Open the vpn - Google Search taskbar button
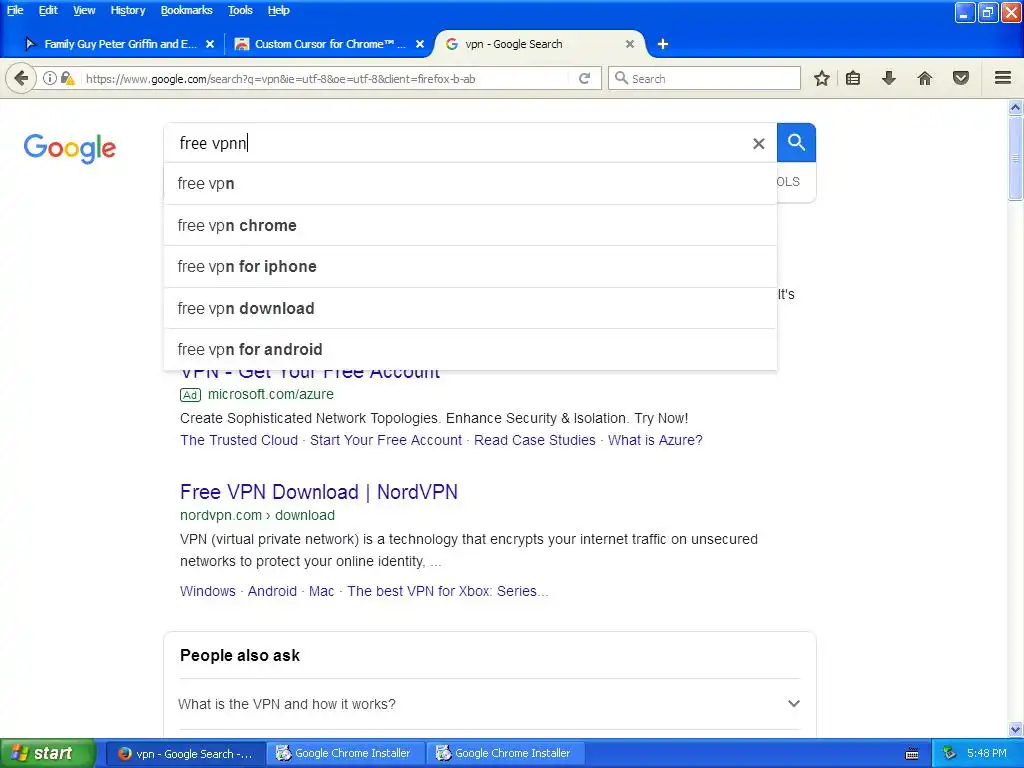This screenshot has height=768, width=1024. [186, 754]
